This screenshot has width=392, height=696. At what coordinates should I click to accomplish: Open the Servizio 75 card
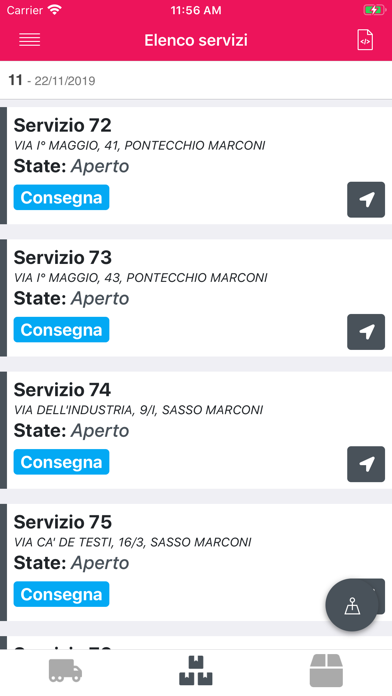click(x=196, y=562)
